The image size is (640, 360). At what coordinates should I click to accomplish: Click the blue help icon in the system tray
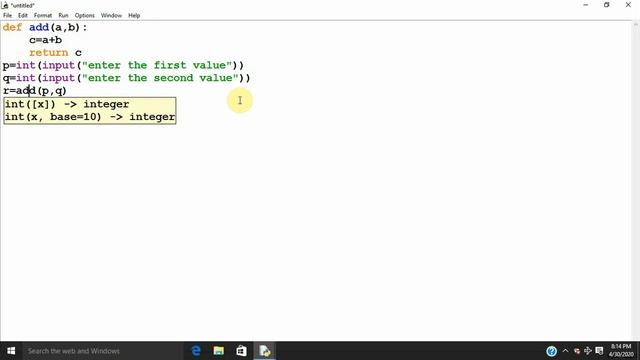(551, 351)
